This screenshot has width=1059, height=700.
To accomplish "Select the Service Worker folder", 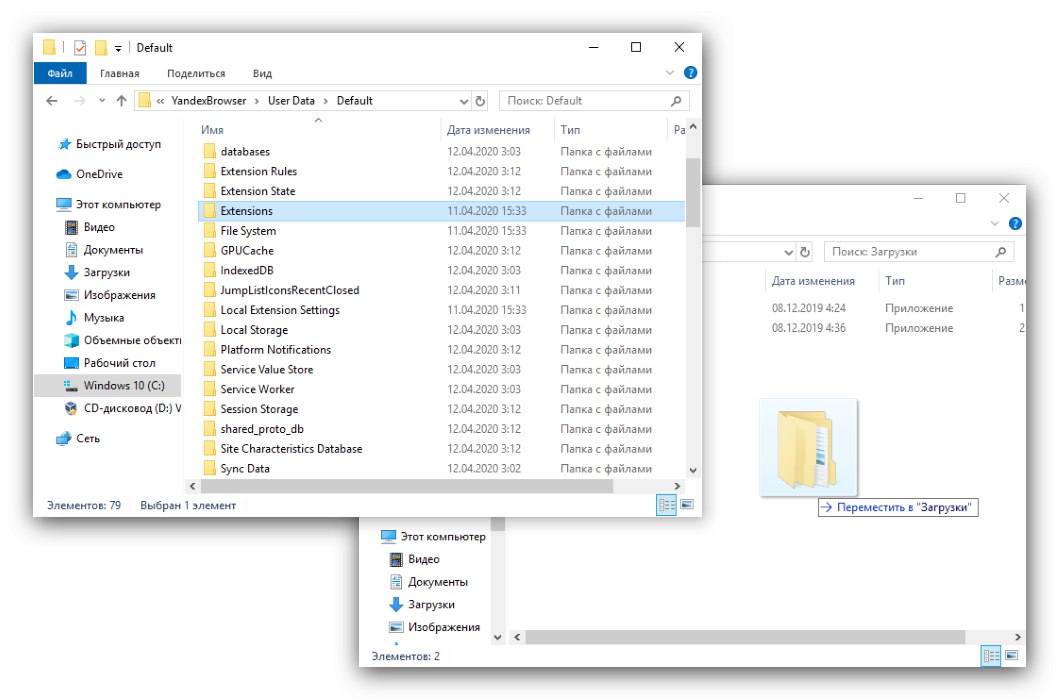I will tap(257, 389).
